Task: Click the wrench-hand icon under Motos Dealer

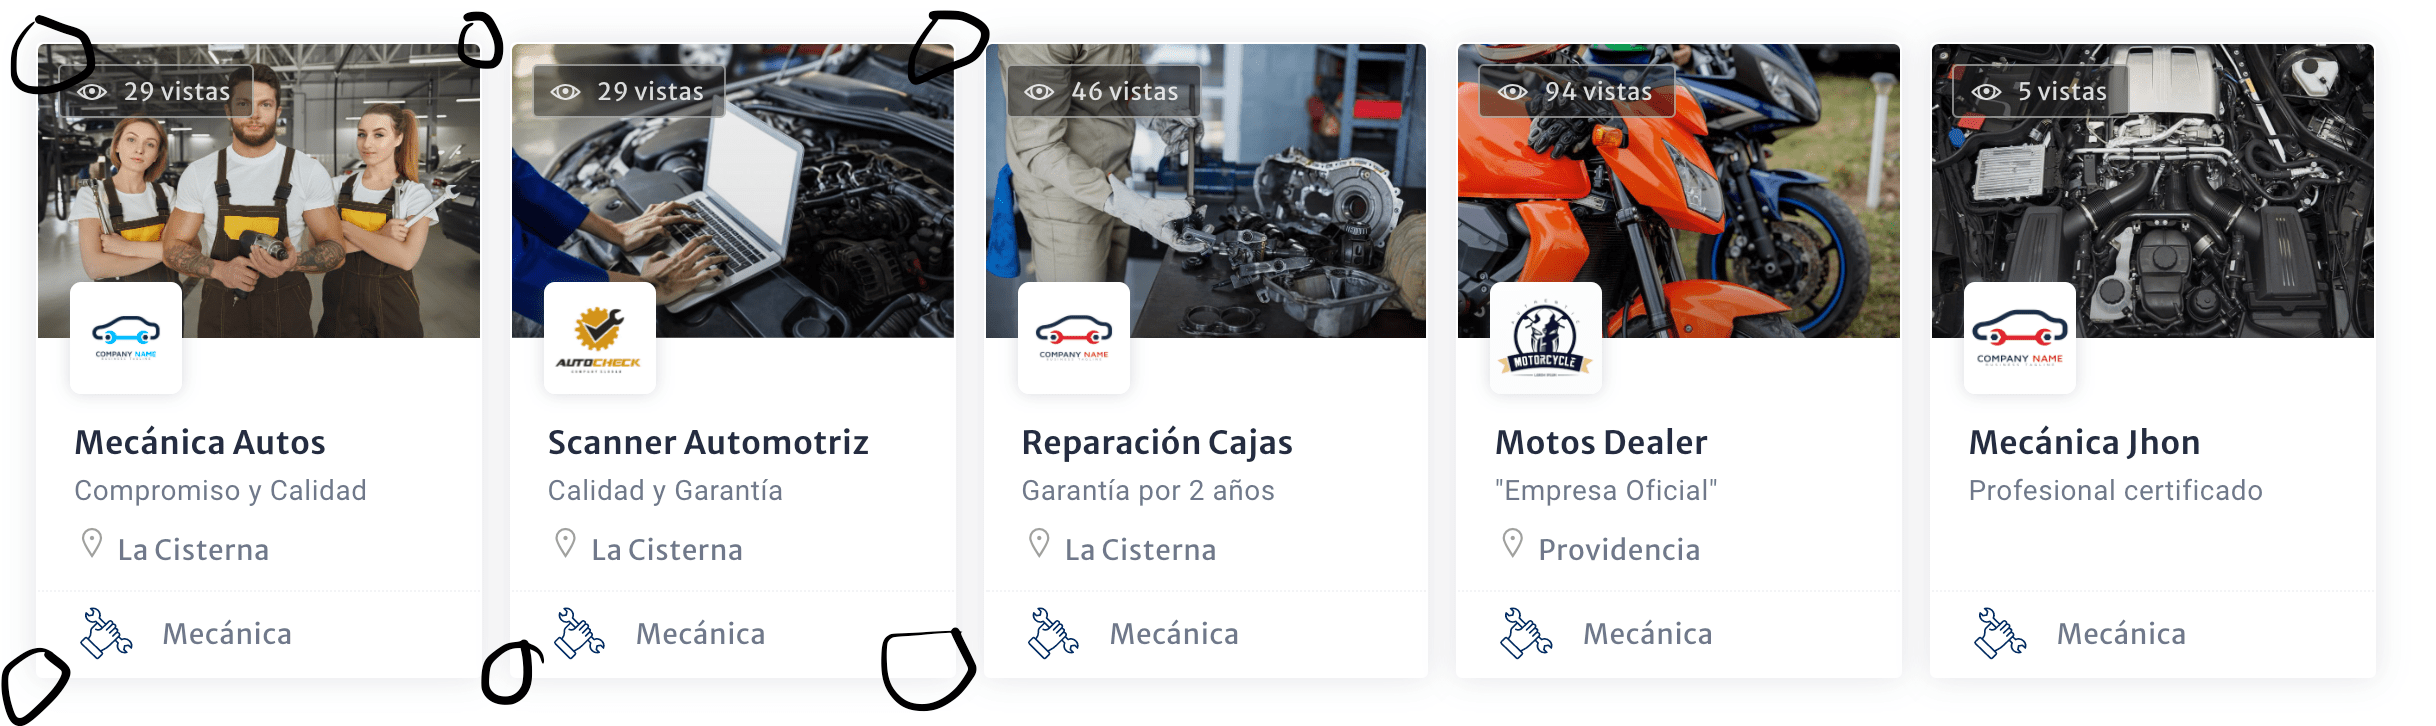Action: tap(1526, 633)
